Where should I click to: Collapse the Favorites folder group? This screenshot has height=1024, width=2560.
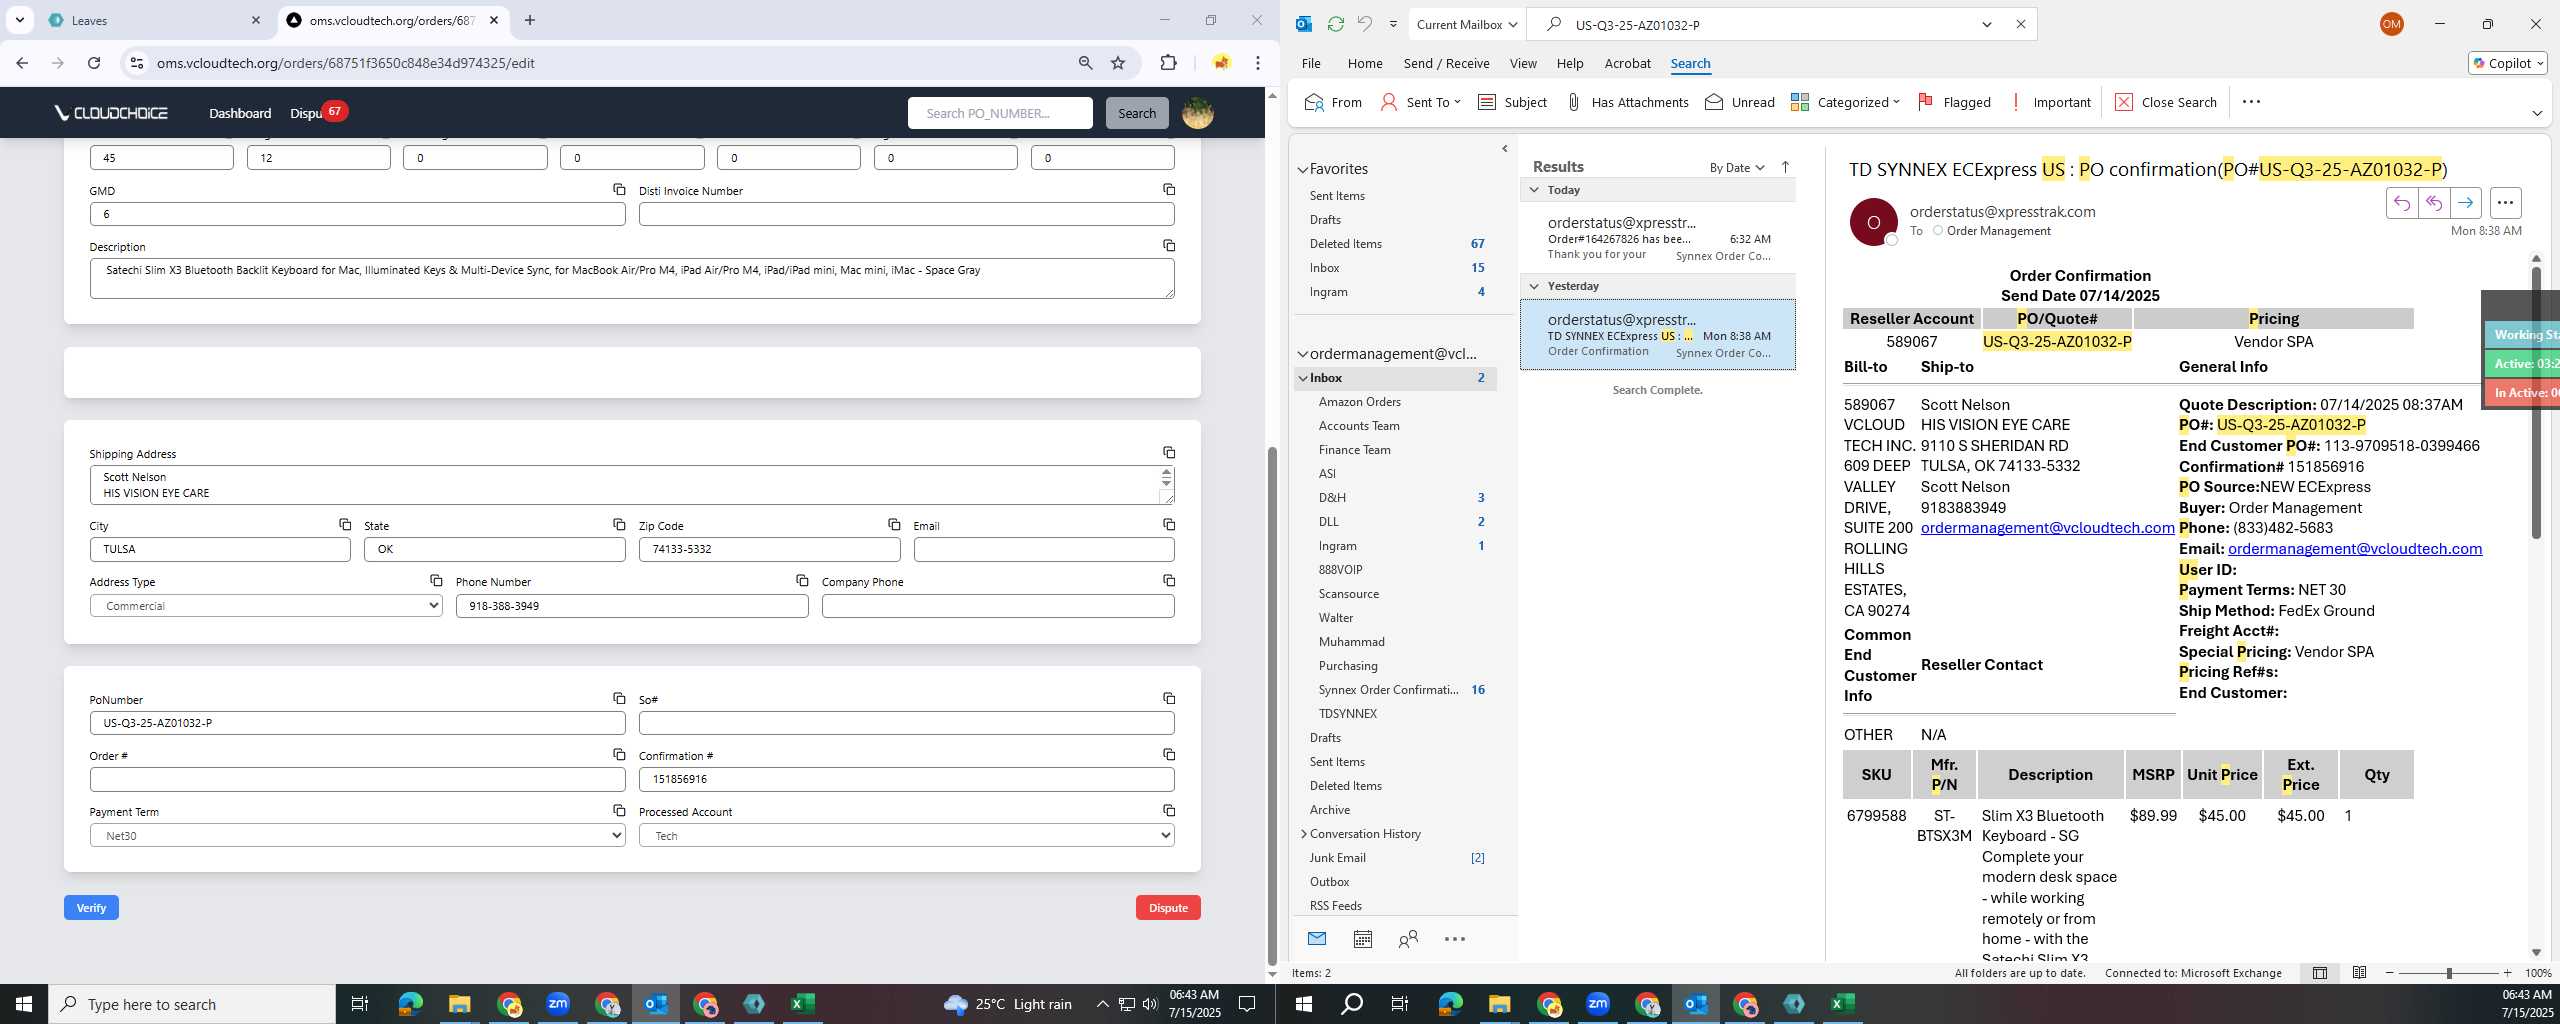[x=1303, y=169]
